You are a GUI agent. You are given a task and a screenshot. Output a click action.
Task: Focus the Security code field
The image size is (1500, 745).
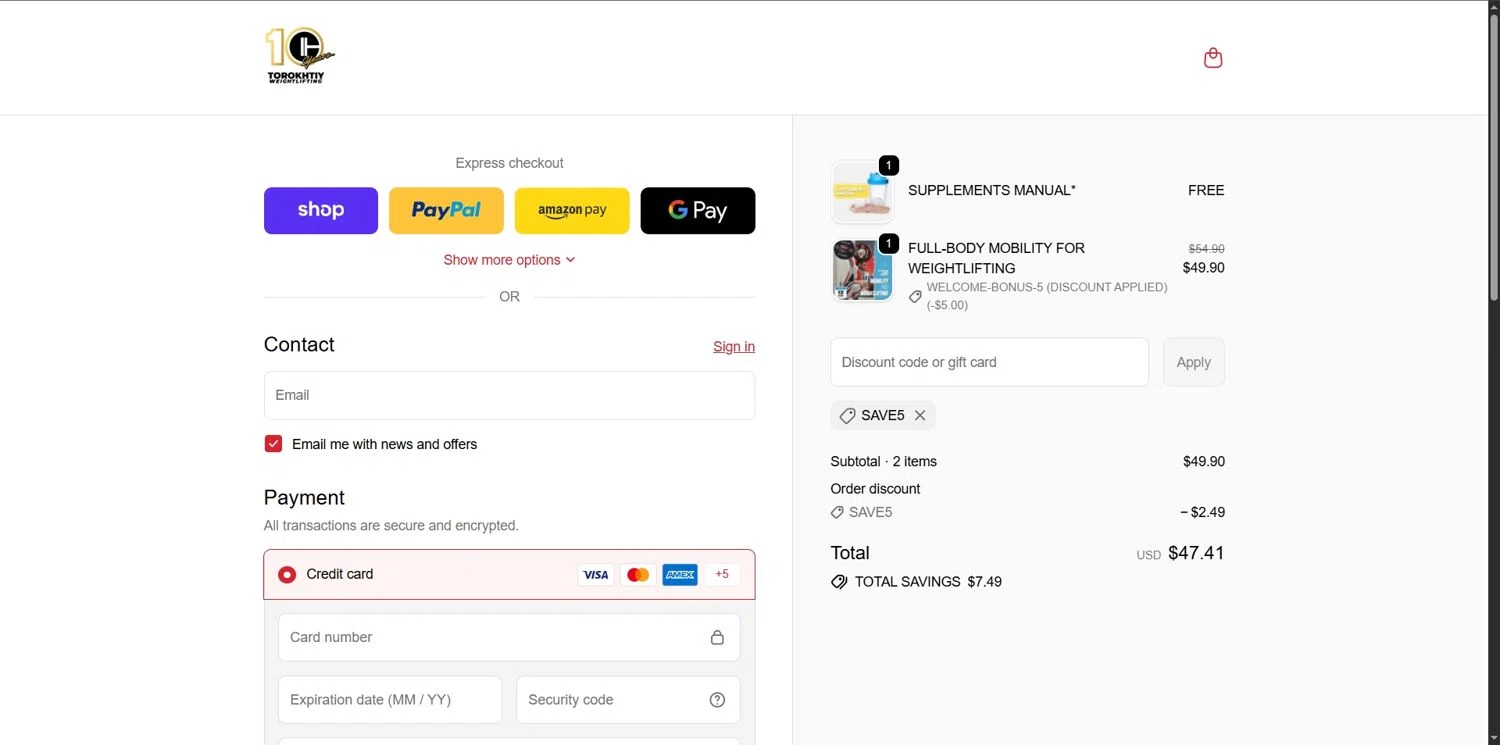click(x=628, y=700)
